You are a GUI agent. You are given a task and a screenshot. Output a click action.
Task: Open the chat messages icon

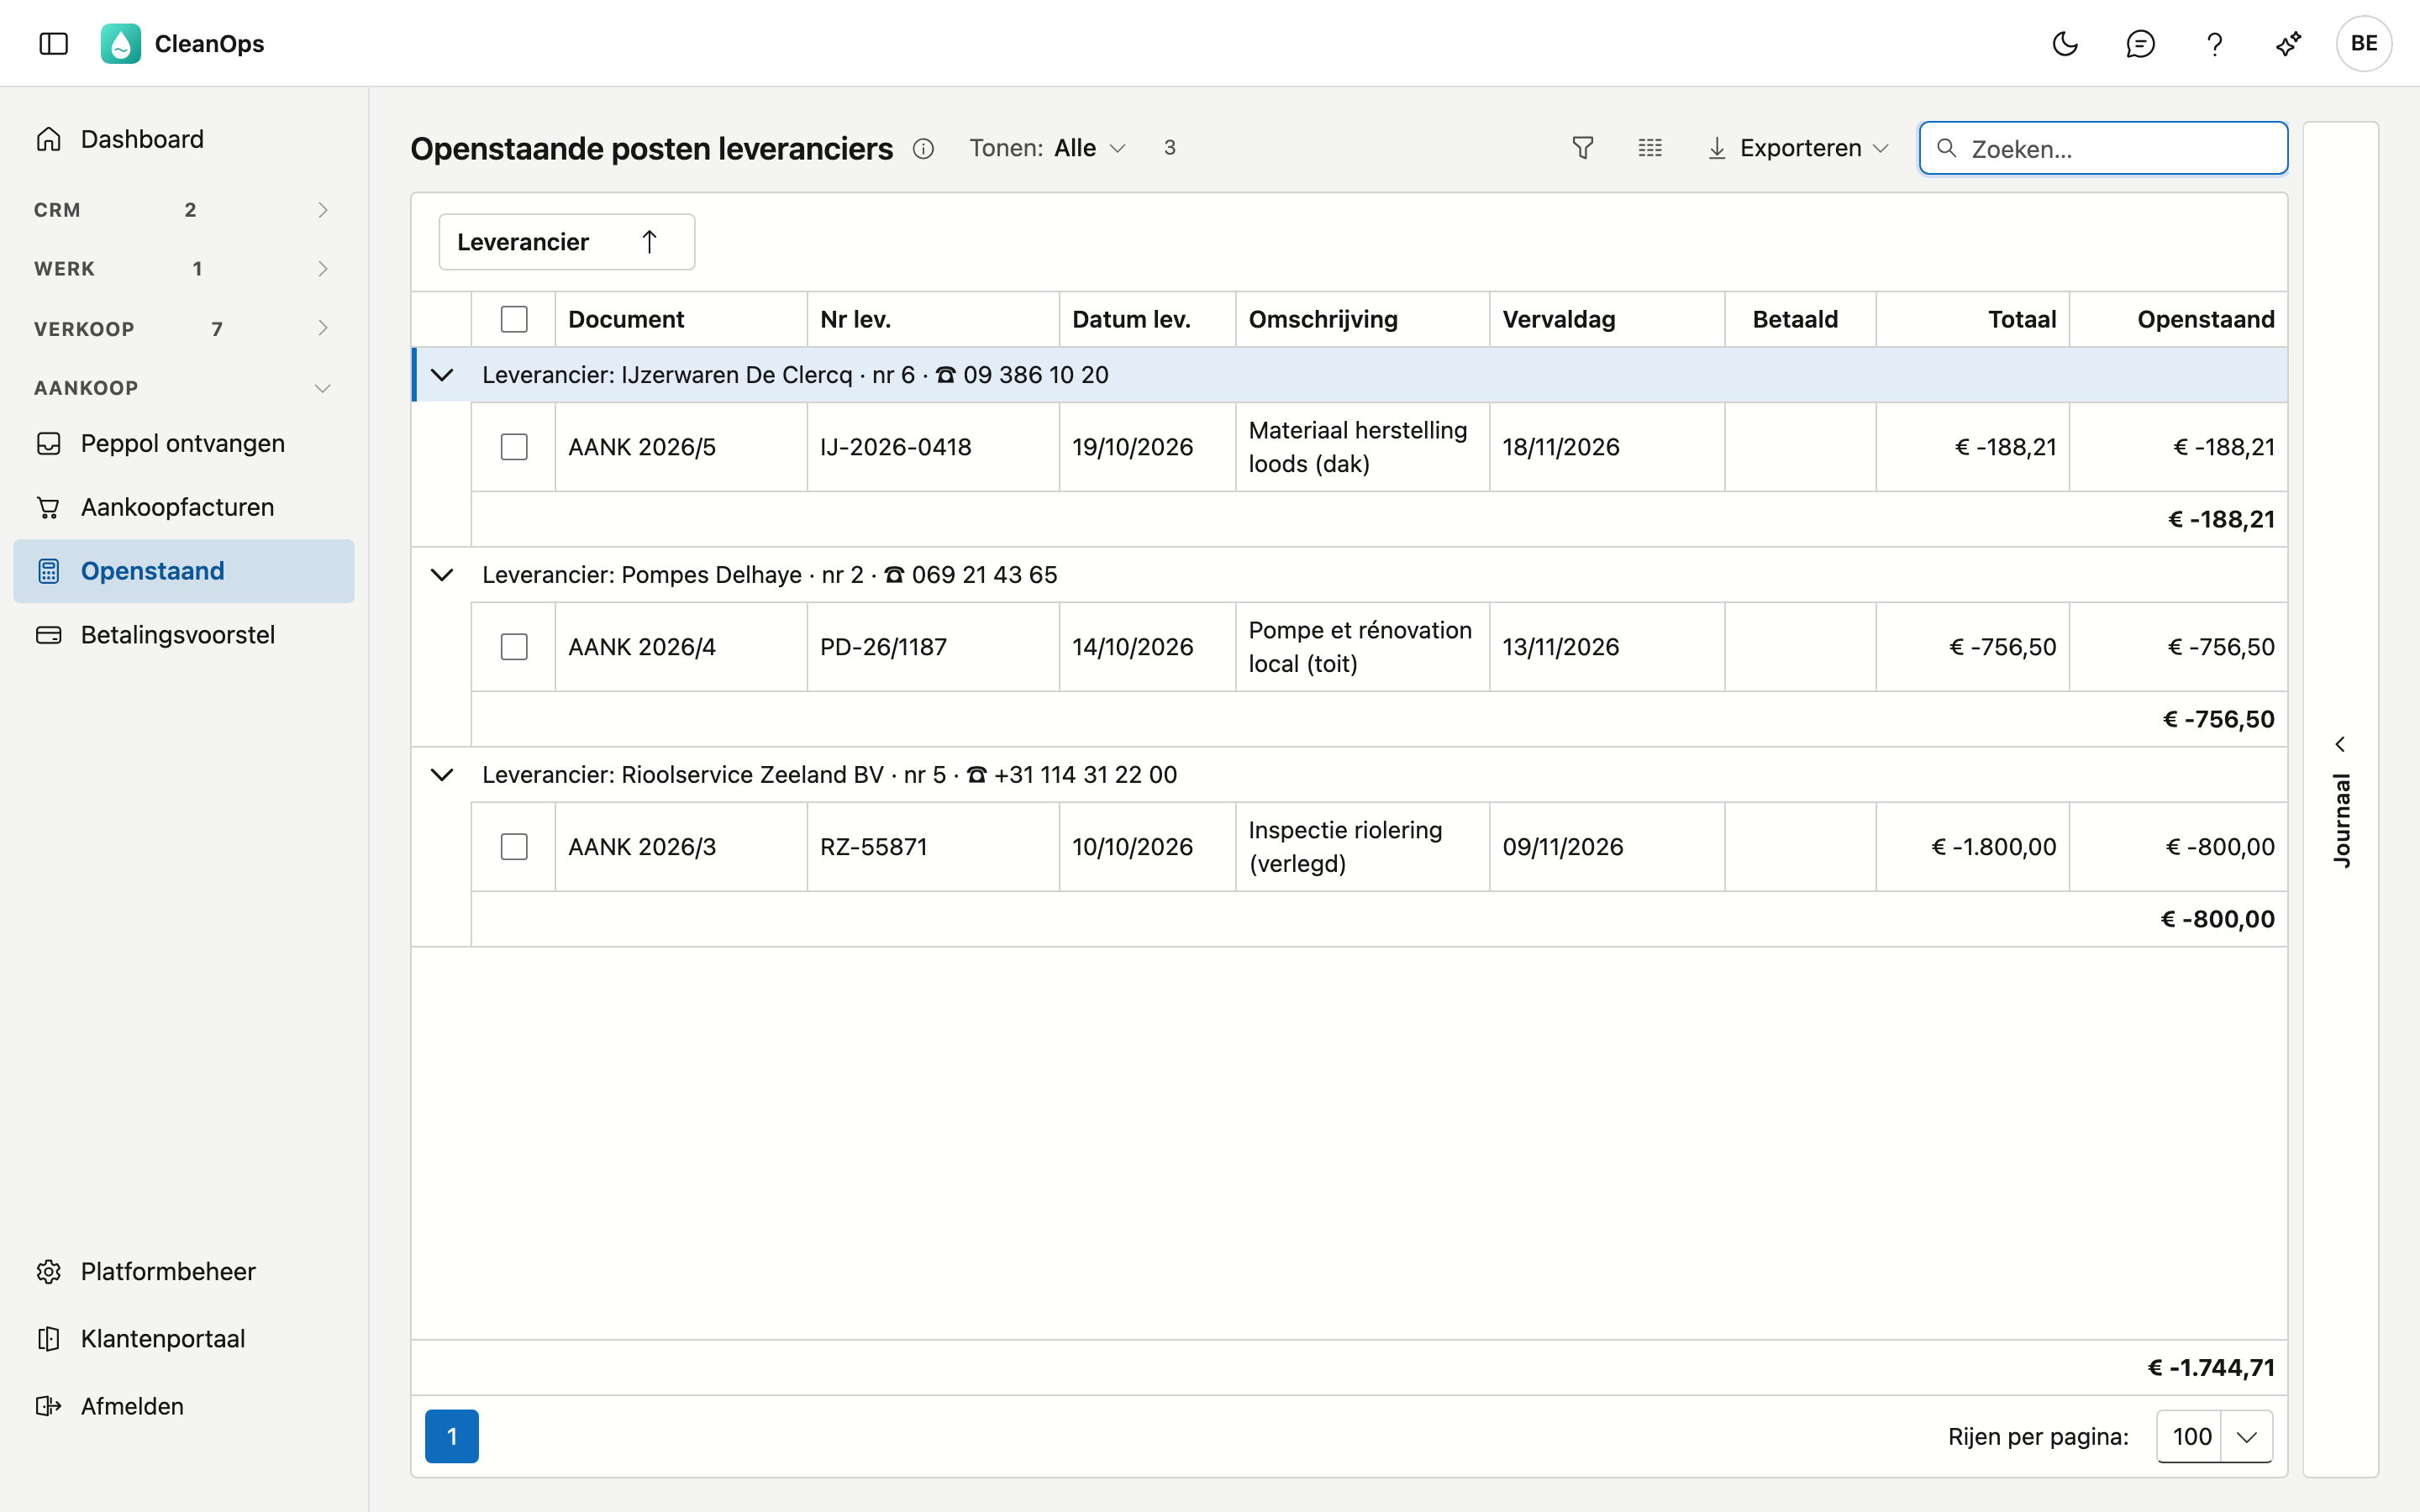(2140, 44)
